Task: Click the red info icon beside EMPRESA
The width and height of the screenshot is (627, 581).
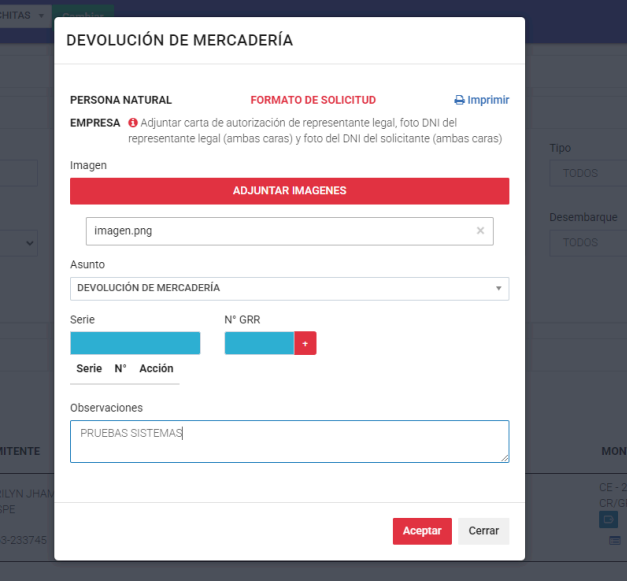Action: 132,122
